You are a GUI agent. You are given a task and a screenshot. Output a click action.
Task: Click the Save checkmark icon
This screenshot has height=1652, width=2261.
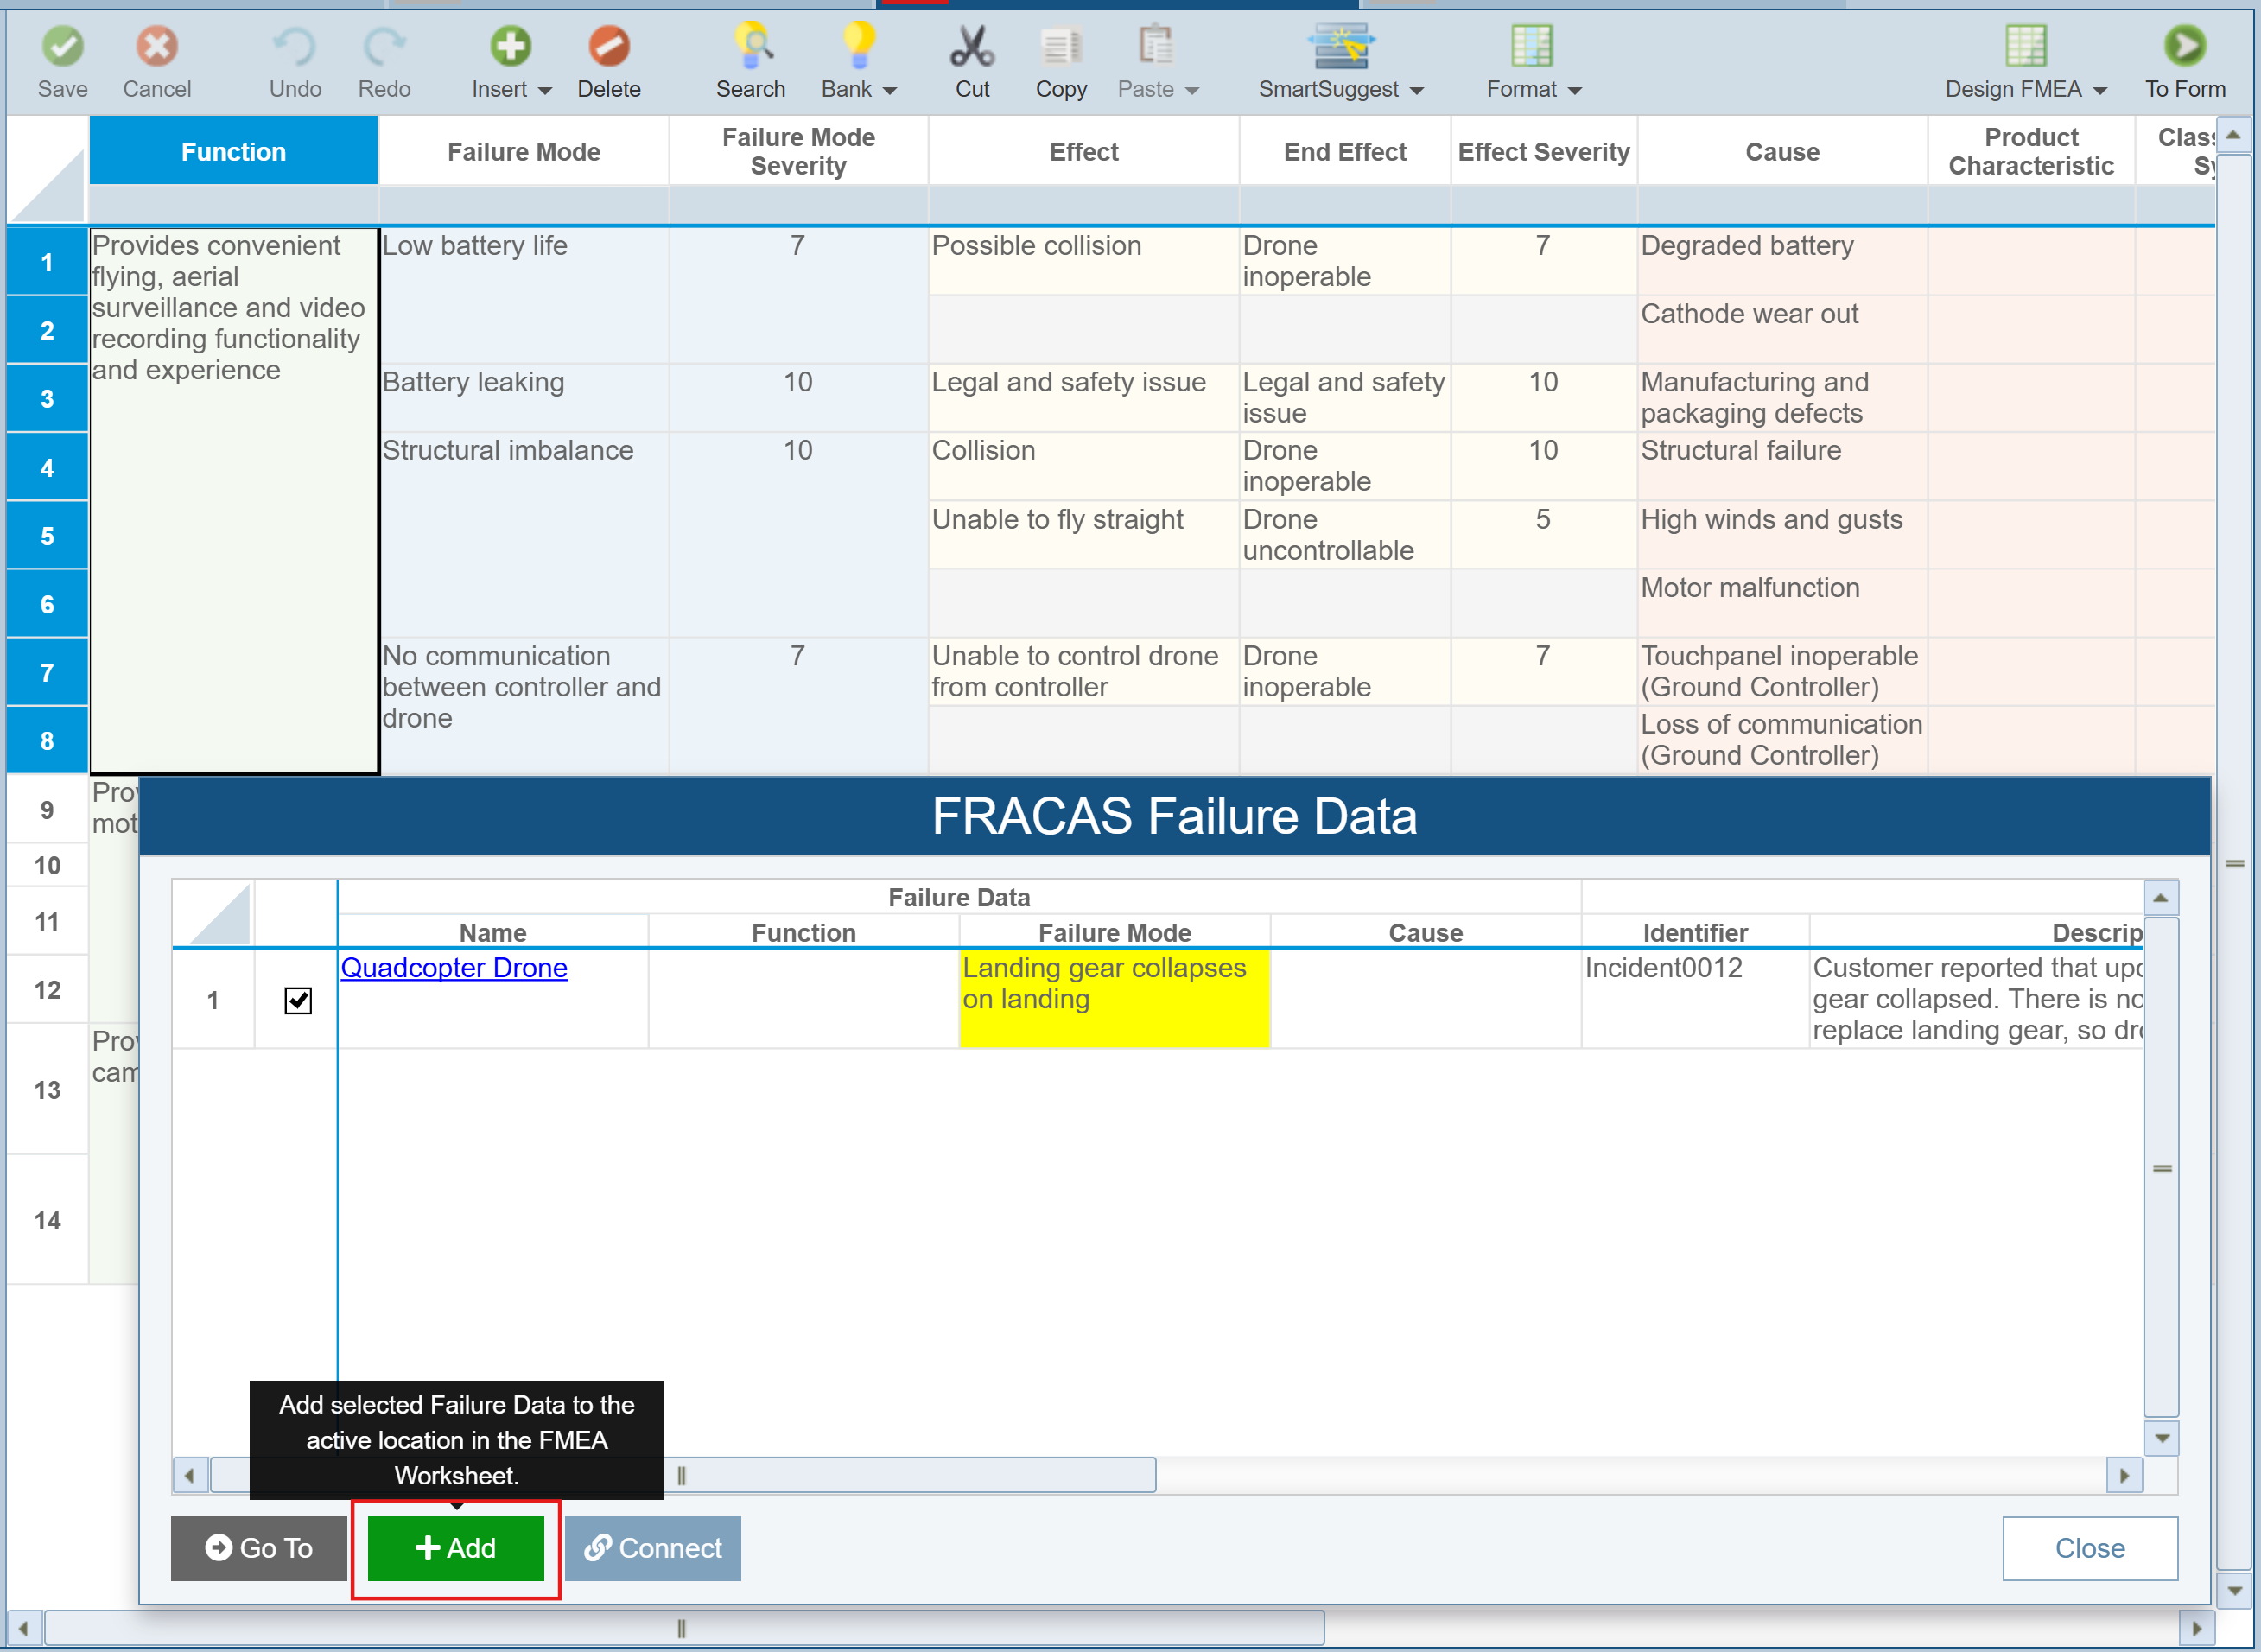(62, 47)
